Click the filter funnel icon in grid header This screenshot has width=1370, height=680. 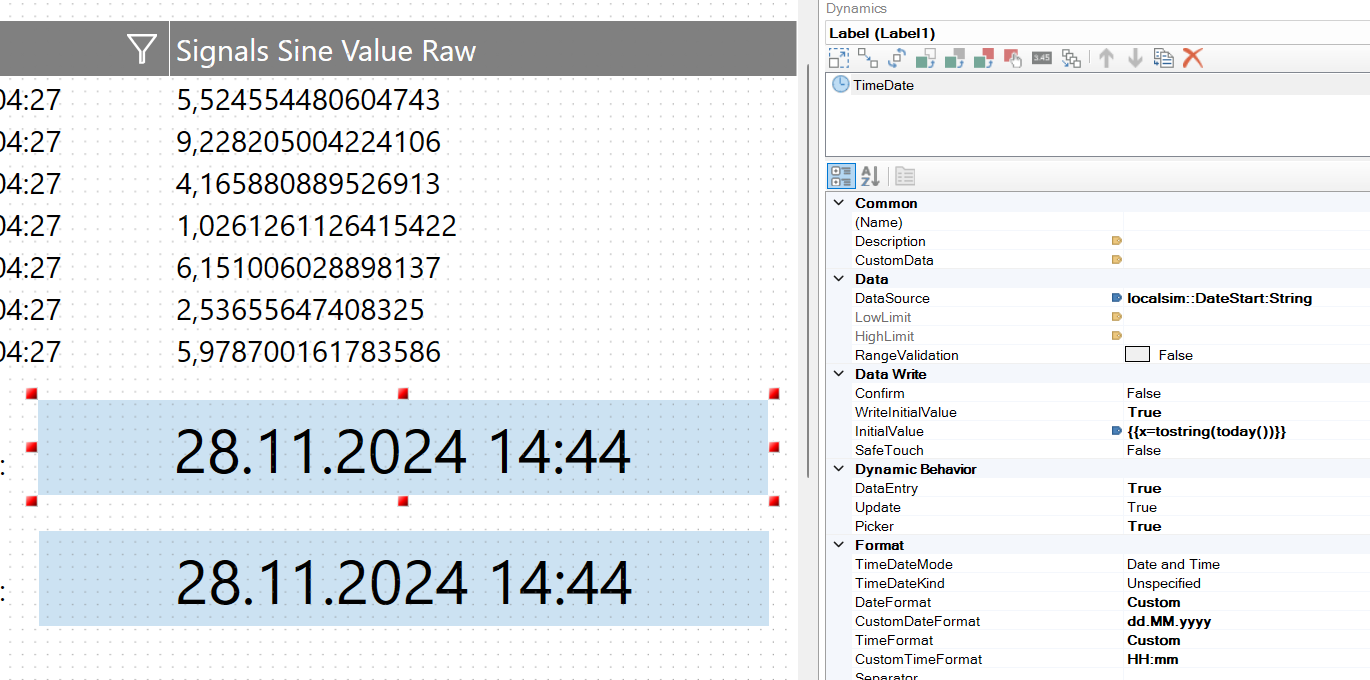coord(143,49)
